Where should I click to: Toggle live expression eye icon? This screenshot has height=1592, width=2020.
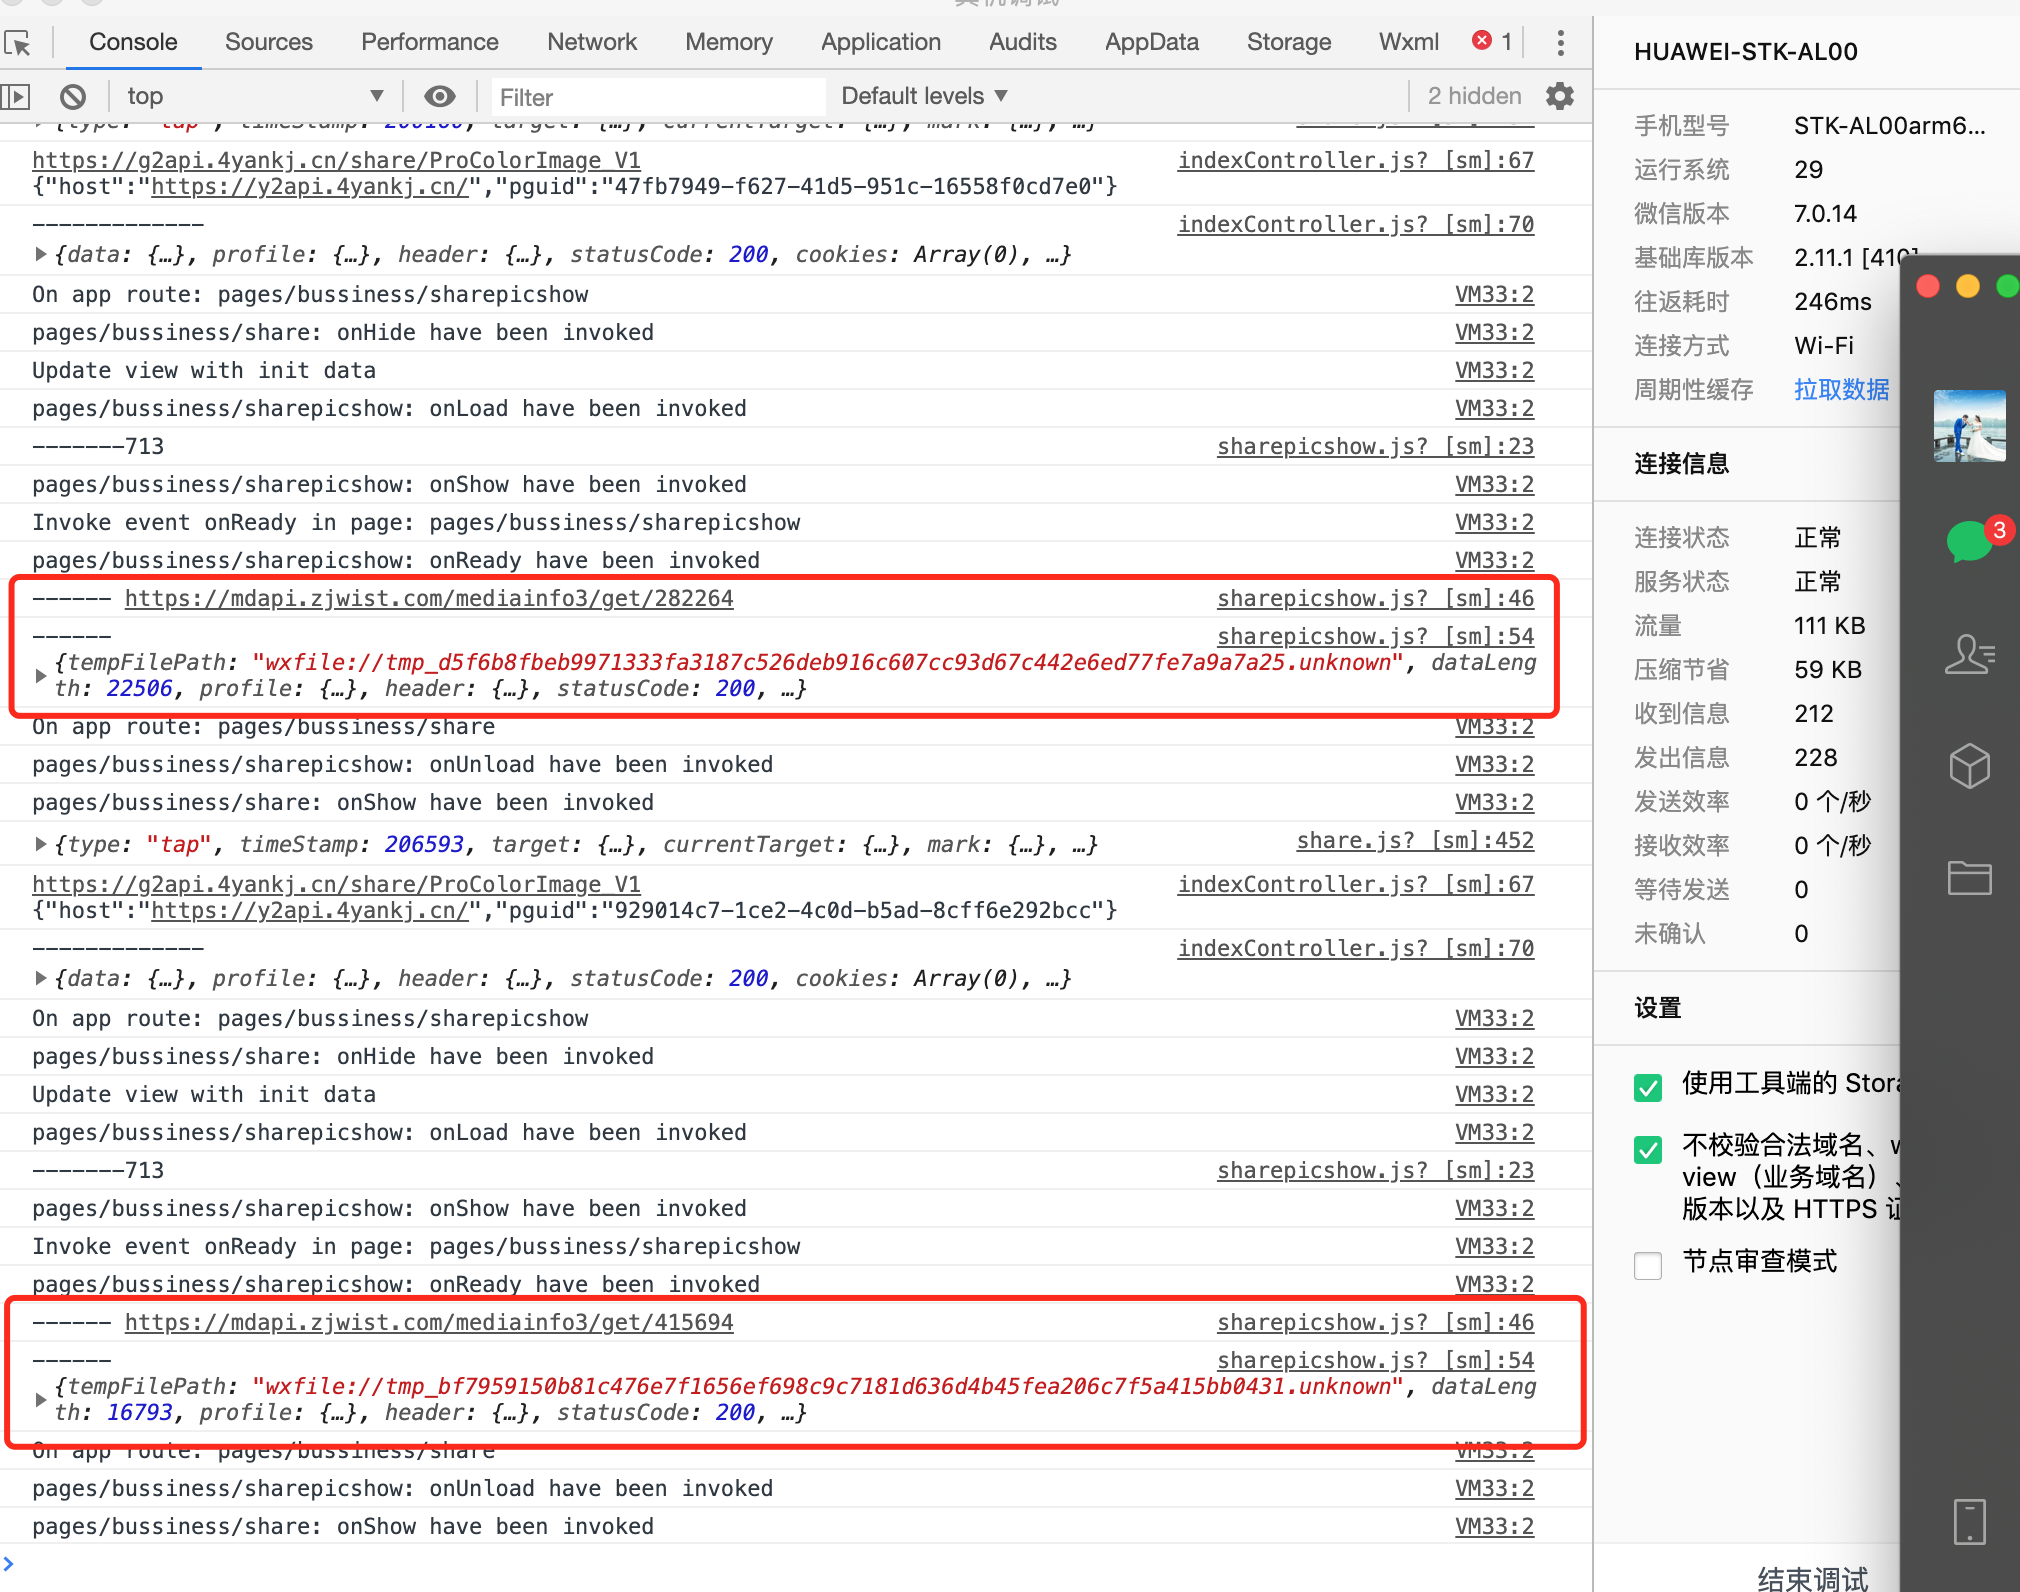pos(439,96)
